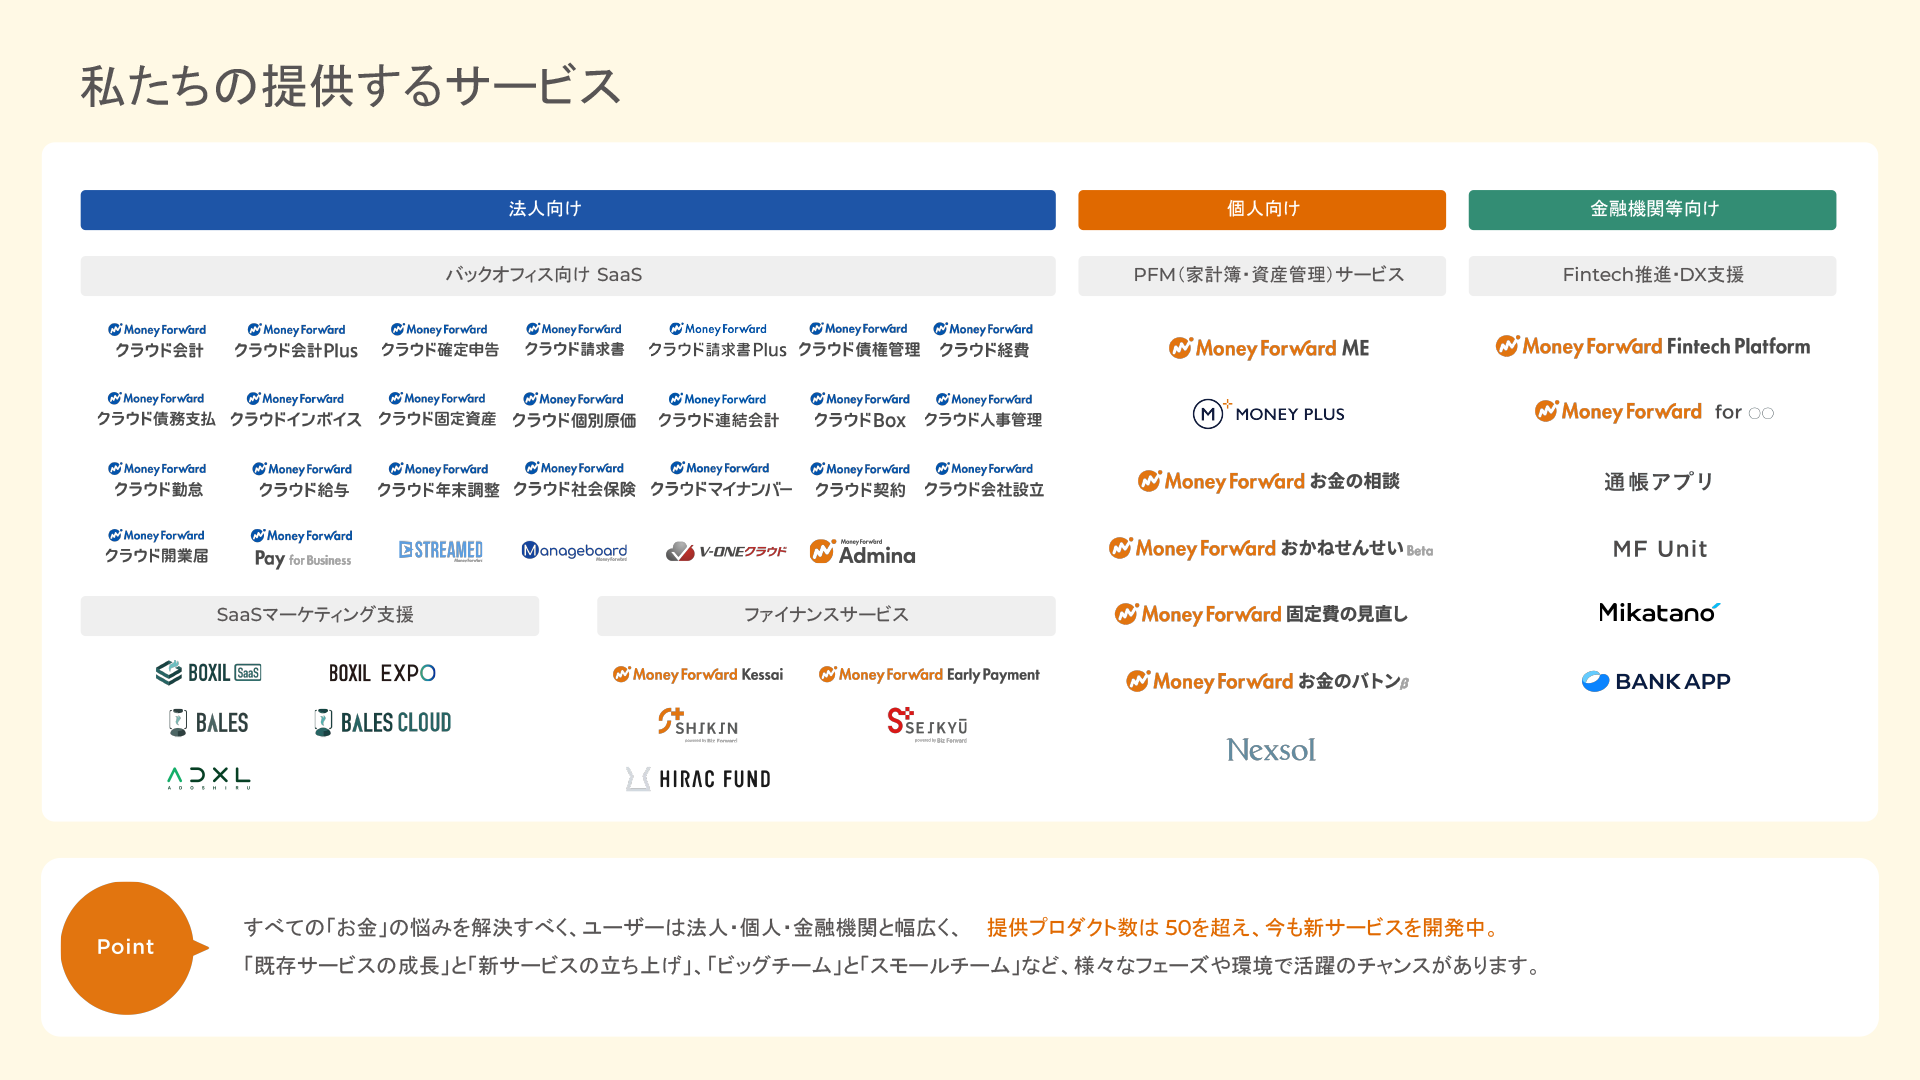Click the SaaSマーケティング支援 section label
The height and width of the screenshot is (1080, 1920).
(x=310, y=616)
